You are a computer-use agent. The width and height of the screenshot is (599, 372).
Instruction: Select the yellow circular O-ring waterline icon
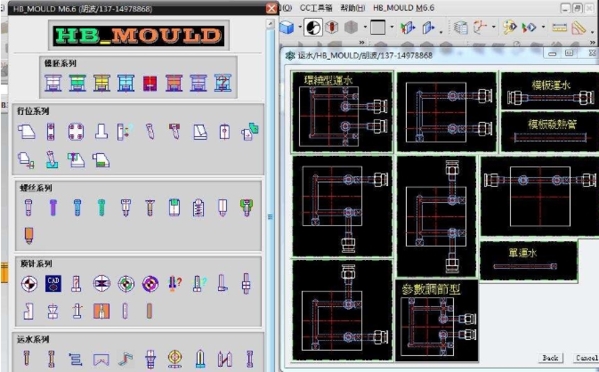click(x=175, y=359)
